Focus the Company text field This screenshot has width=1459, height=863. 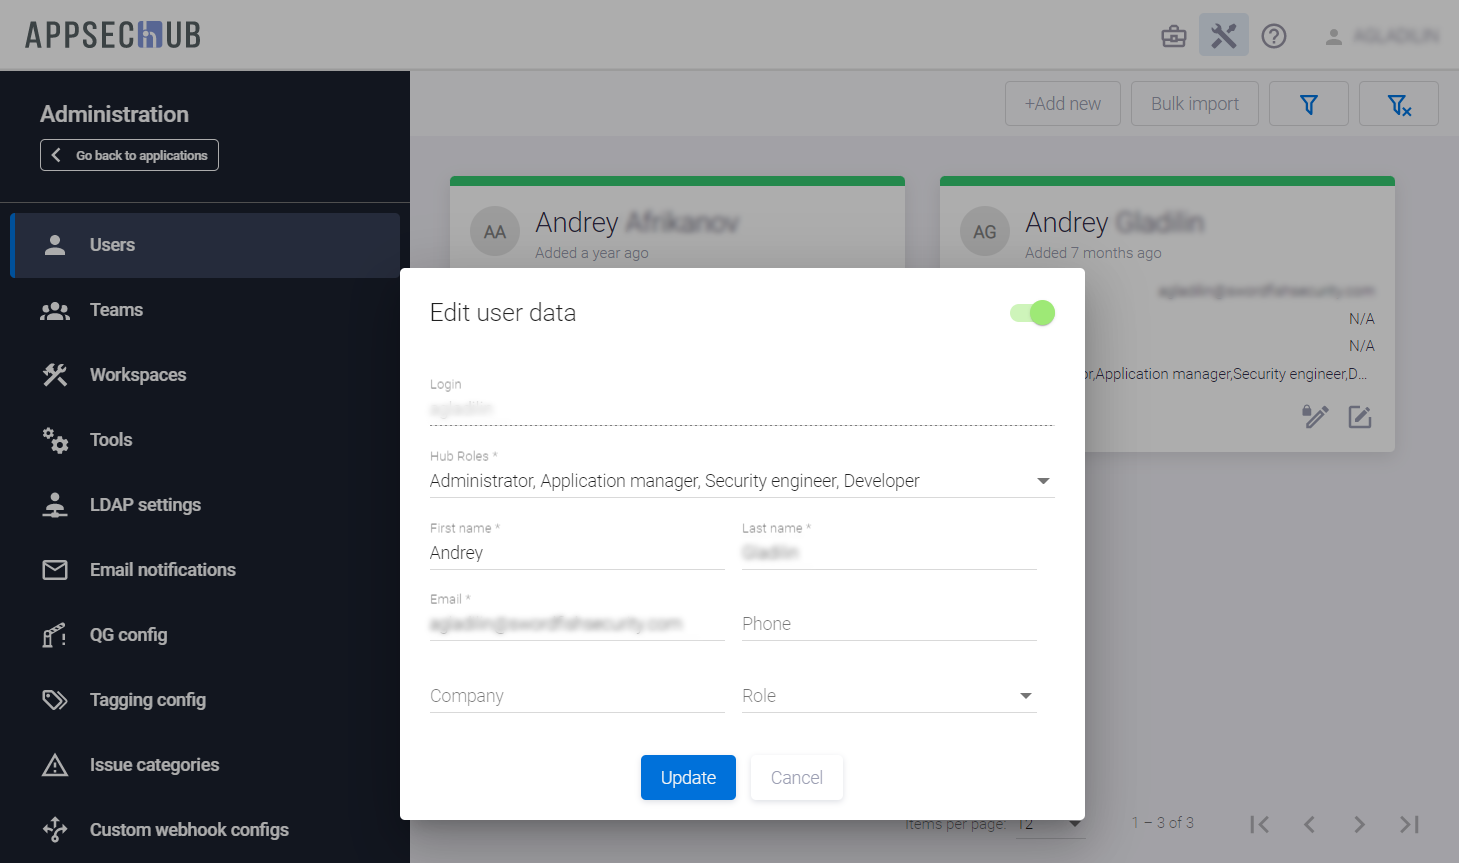coord(576,696)
